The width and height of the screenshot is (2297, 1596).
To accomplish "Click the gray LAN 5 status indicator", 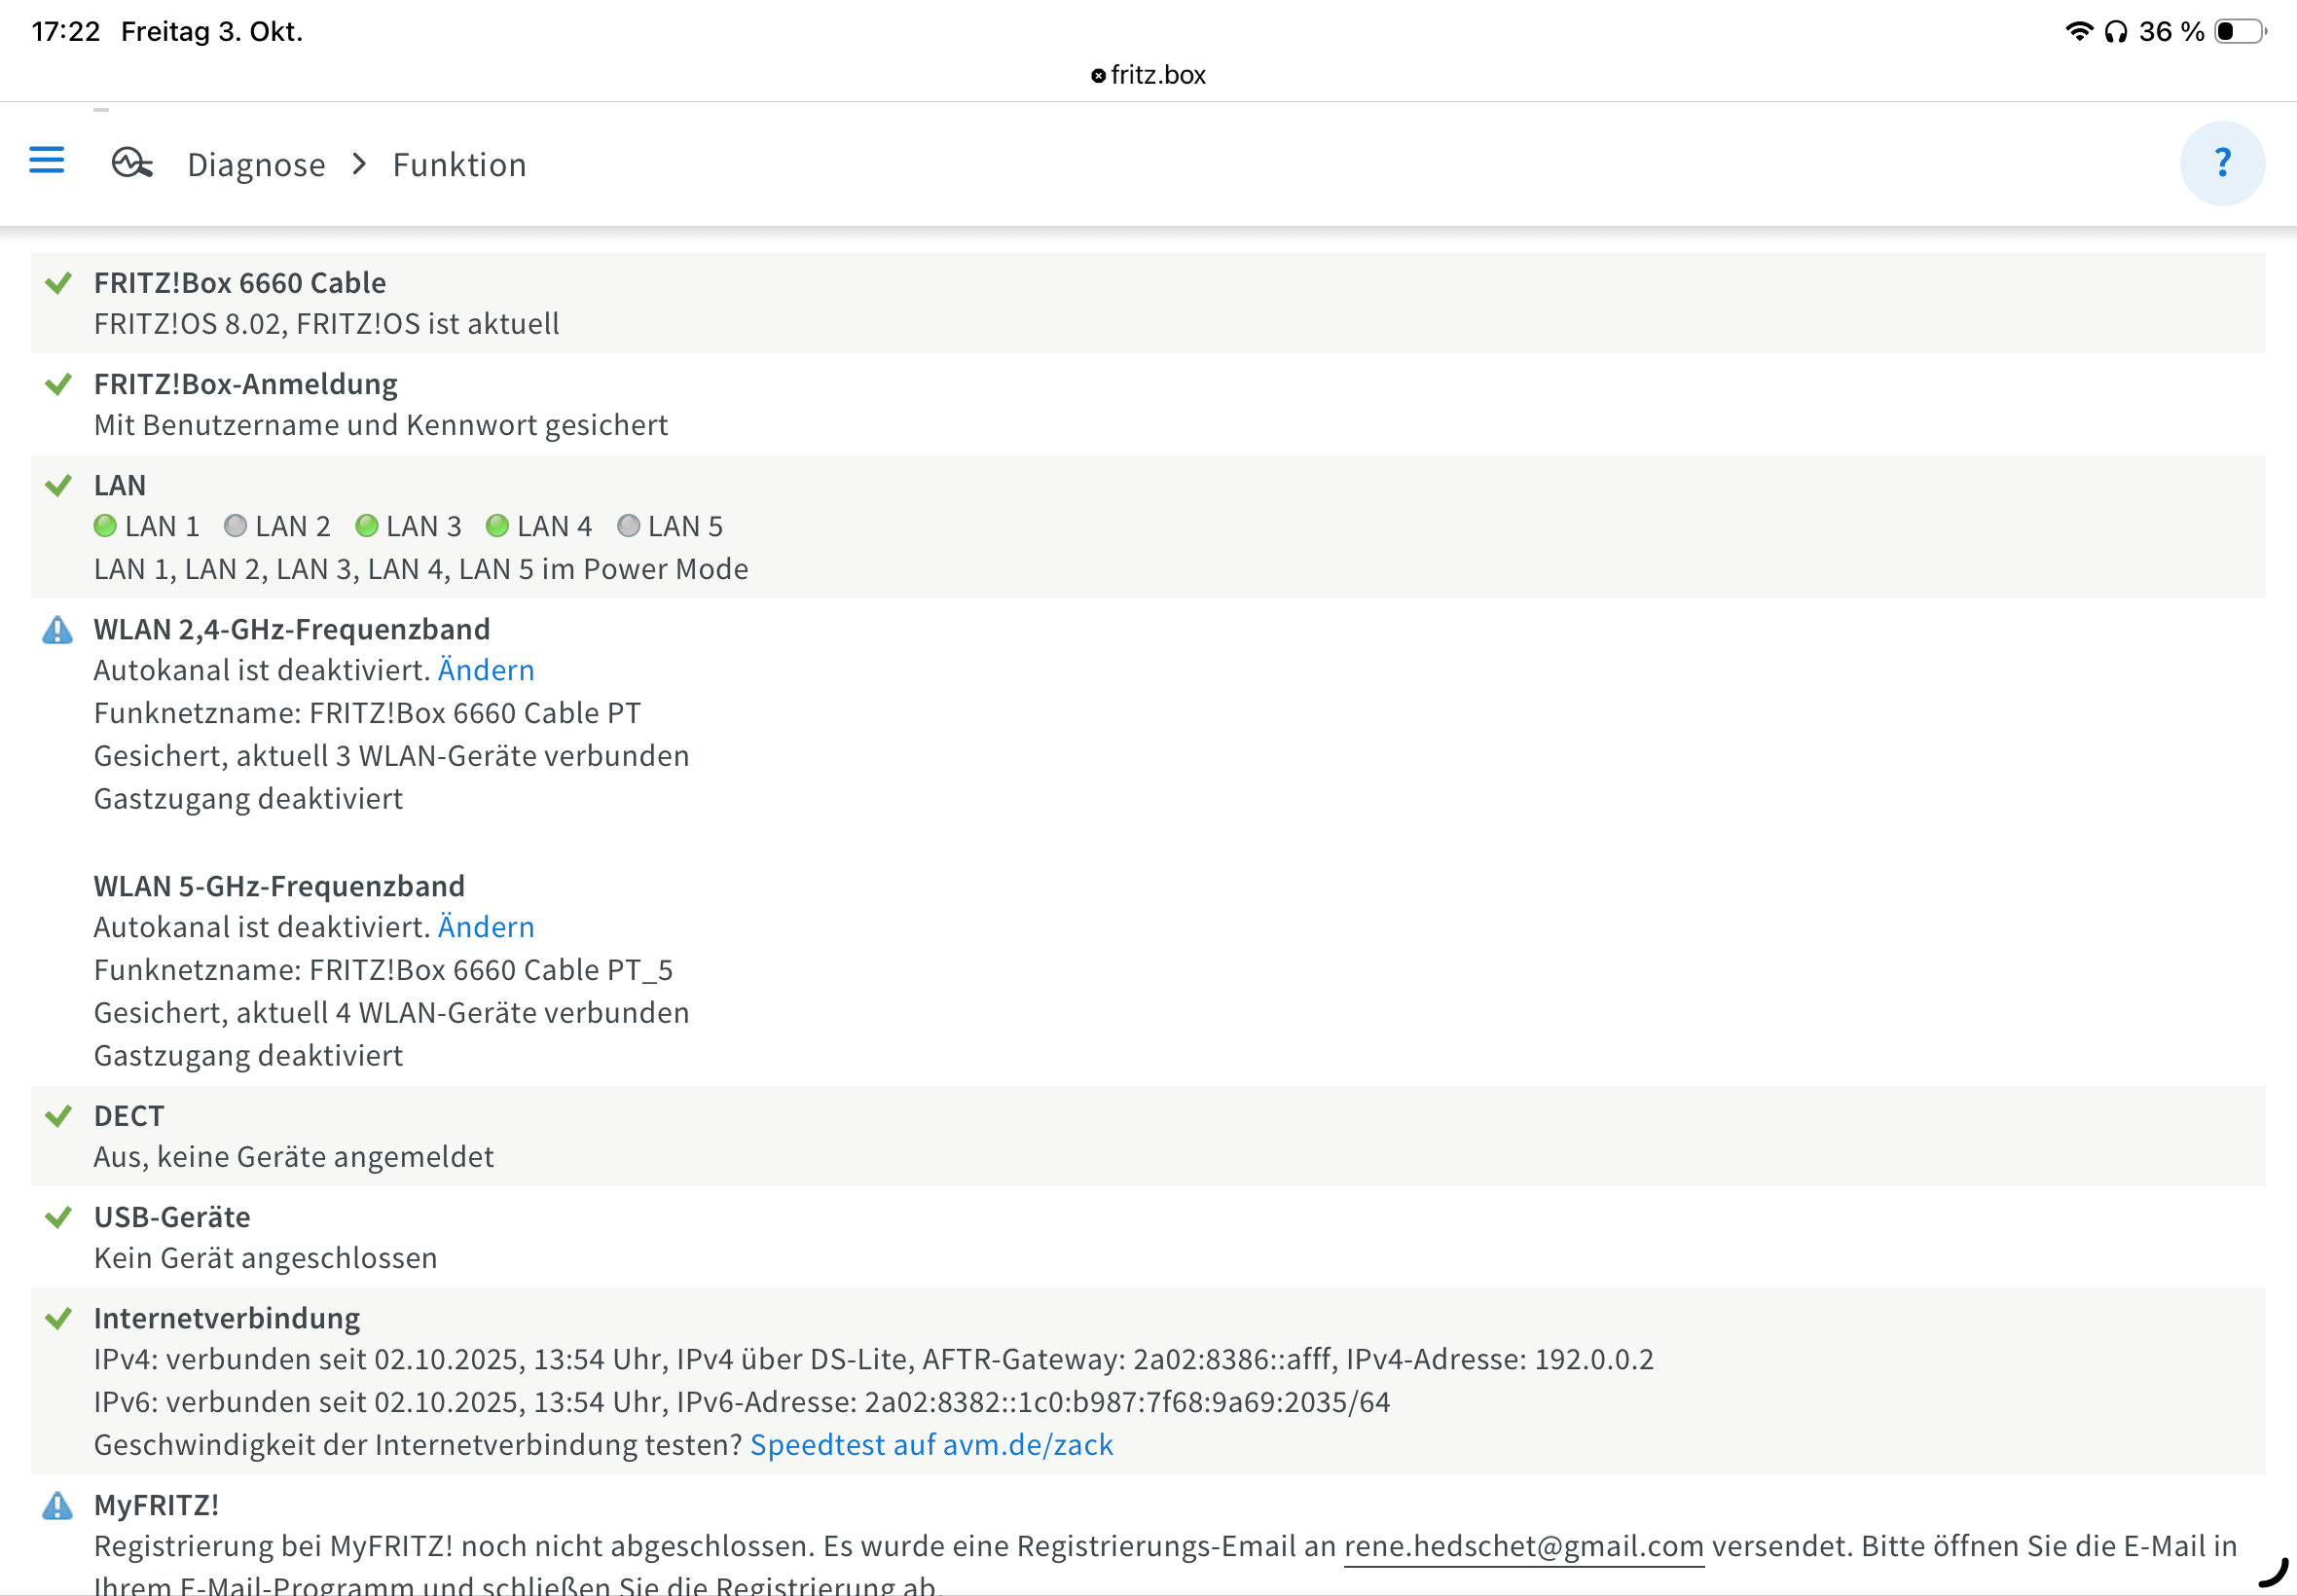I will coord(628,526).
